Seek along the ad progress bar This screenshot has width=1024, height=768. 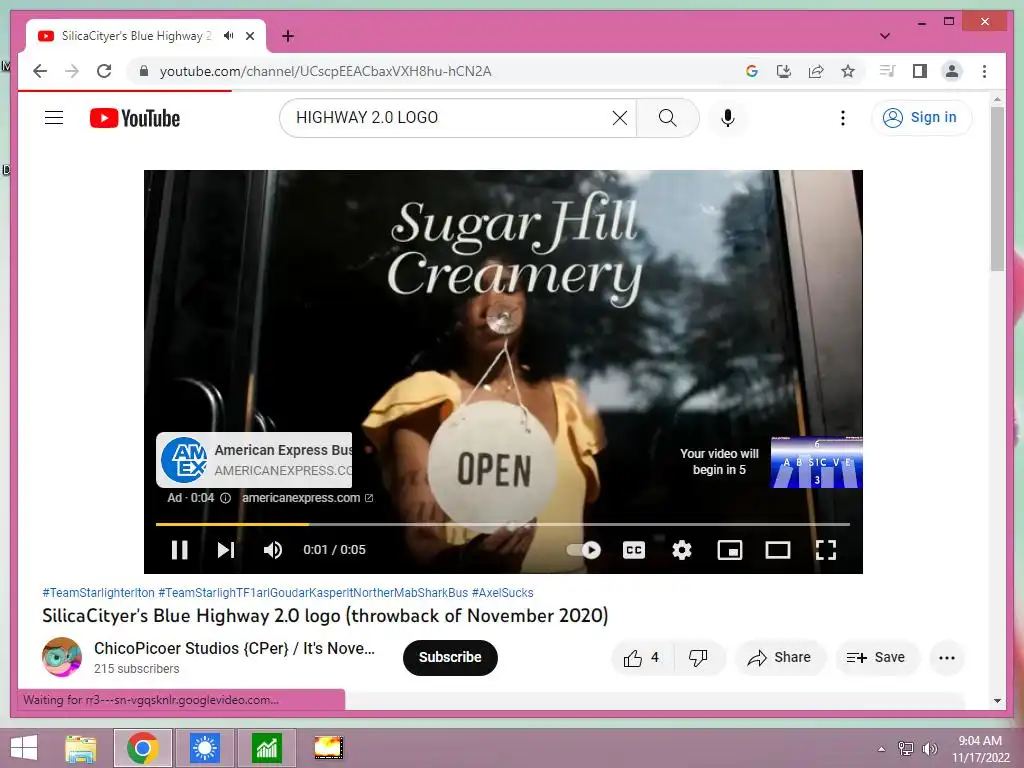point(503,524)
